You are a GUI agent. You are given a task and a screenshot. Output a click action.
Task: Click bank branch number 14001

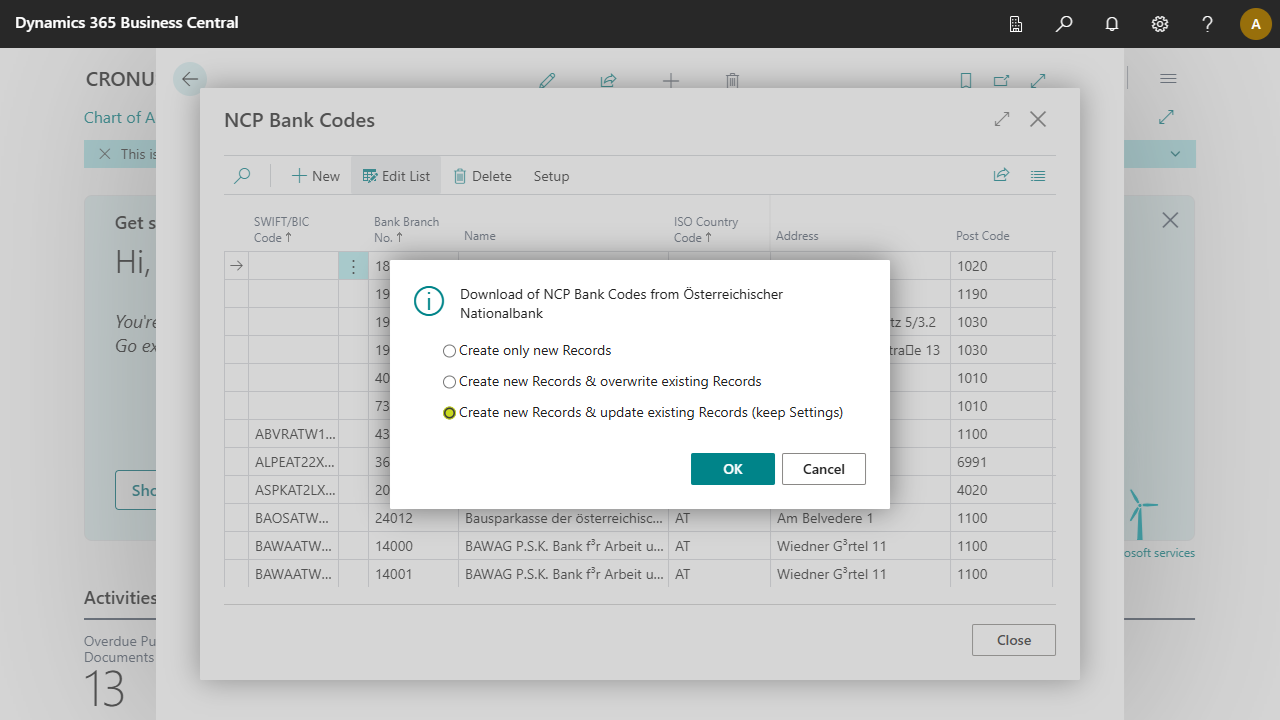413,574
